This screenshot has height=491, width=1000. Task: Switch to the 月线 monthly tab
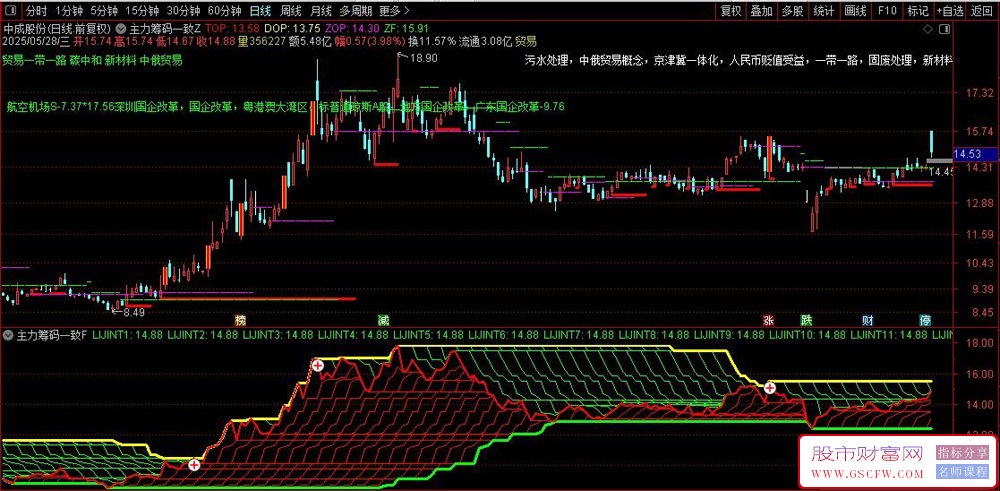coord(320,11)
